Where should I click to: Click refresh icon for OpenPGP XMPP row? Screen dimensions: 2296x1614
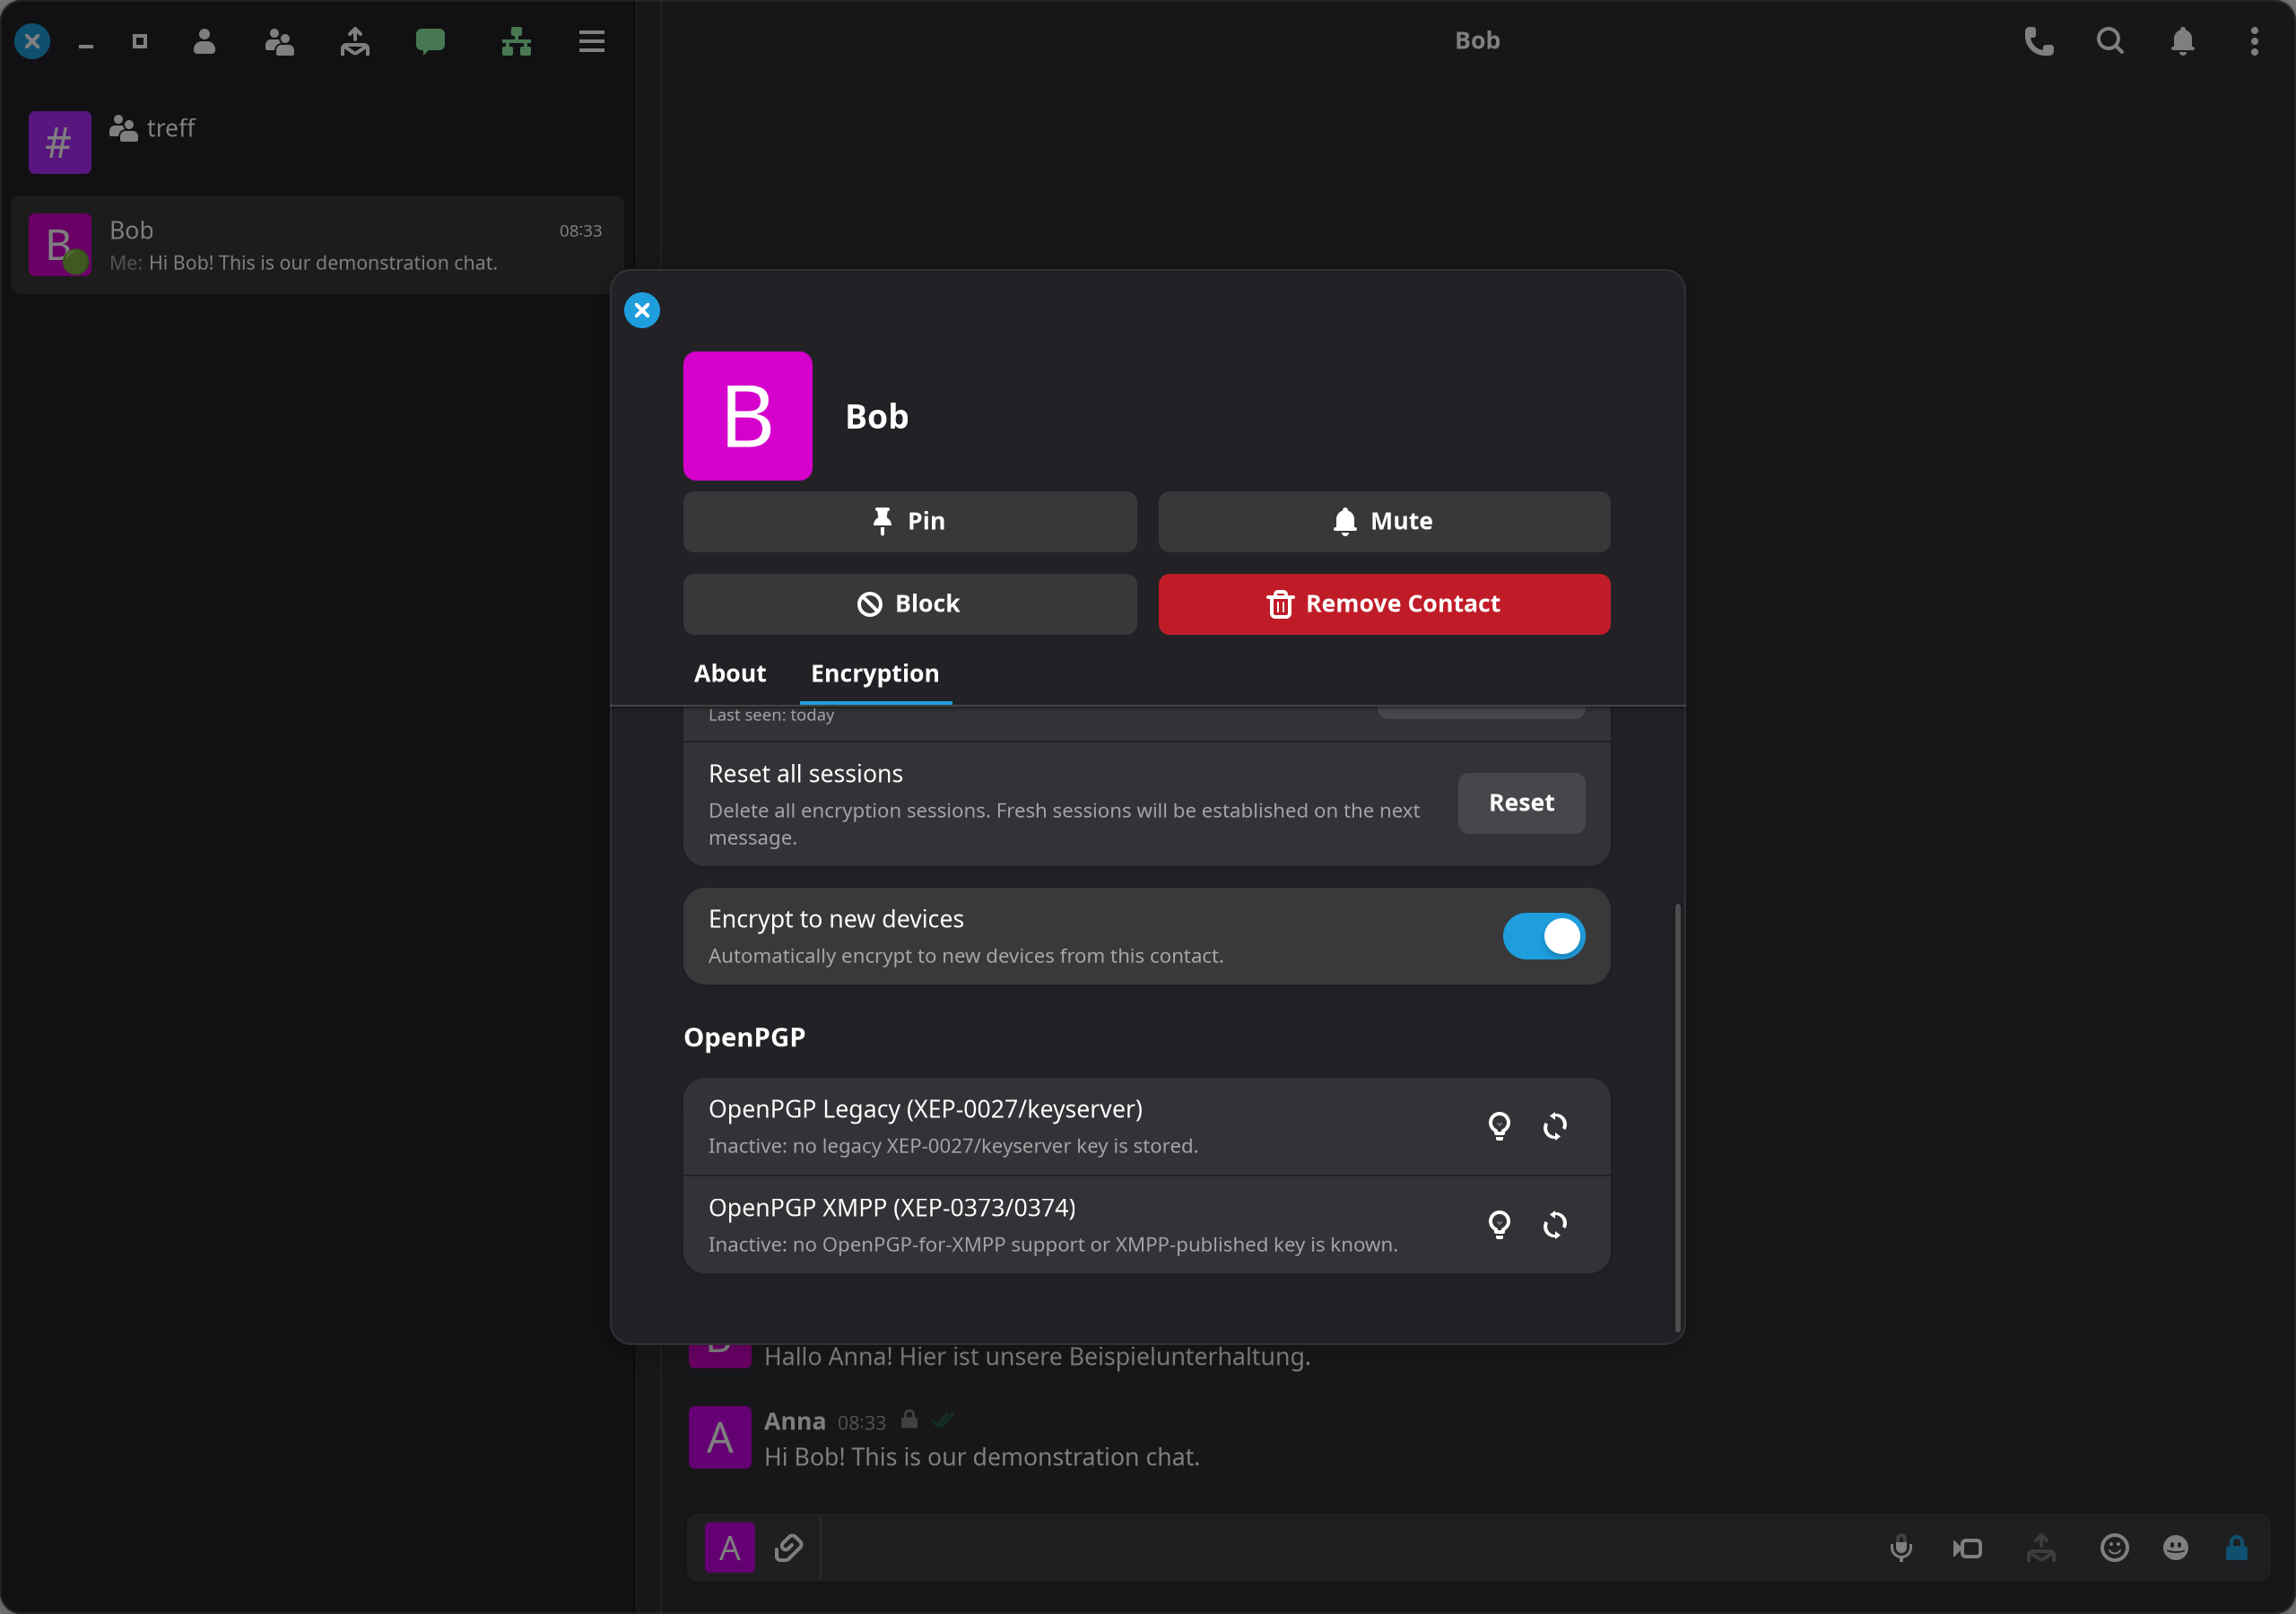[x=1555, y=1225]
